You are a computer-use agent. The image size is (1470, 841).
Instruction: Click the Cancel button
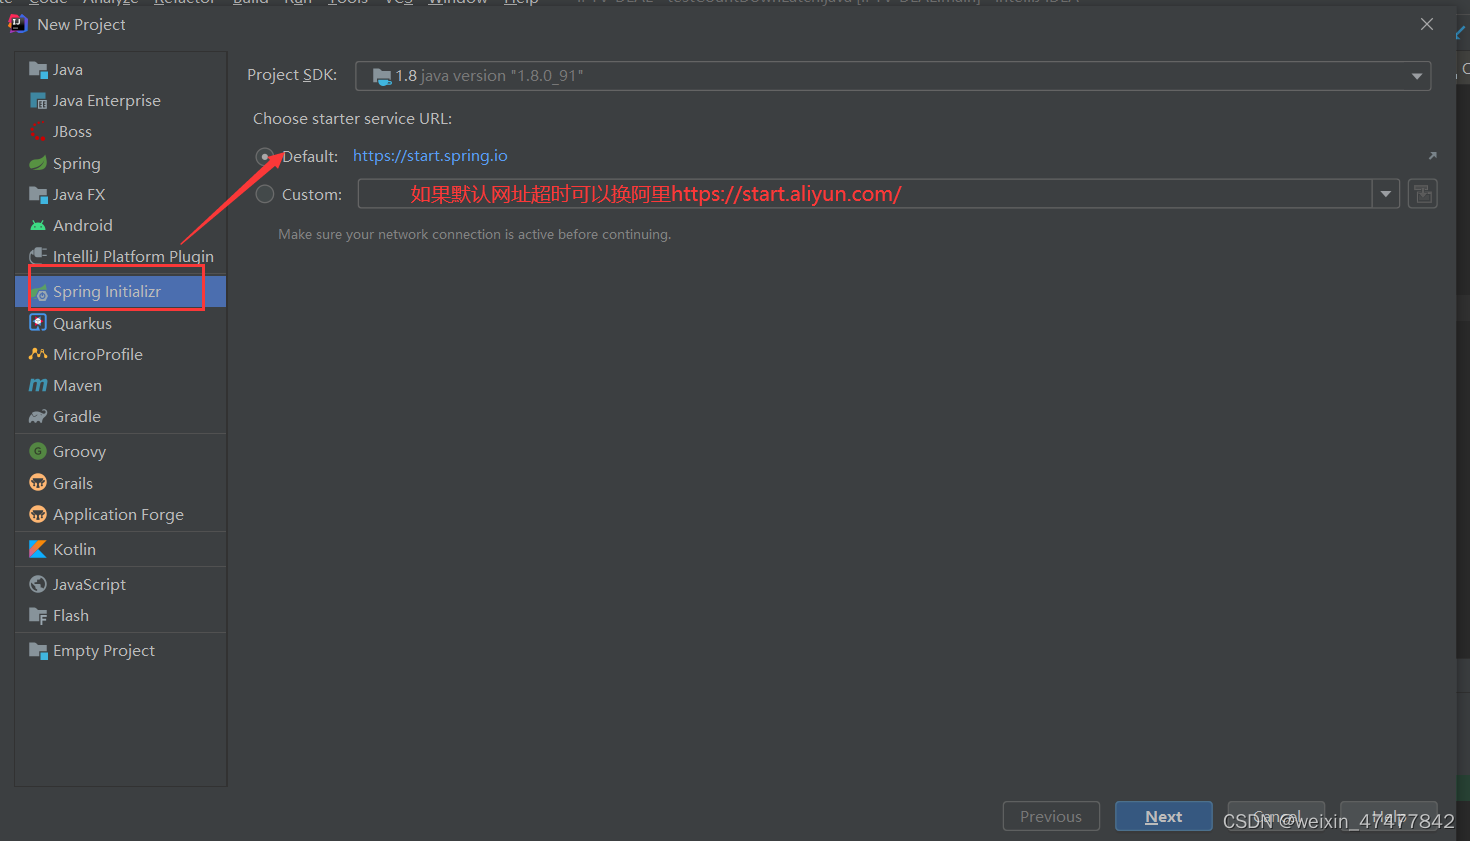(x=1276, y=816)
